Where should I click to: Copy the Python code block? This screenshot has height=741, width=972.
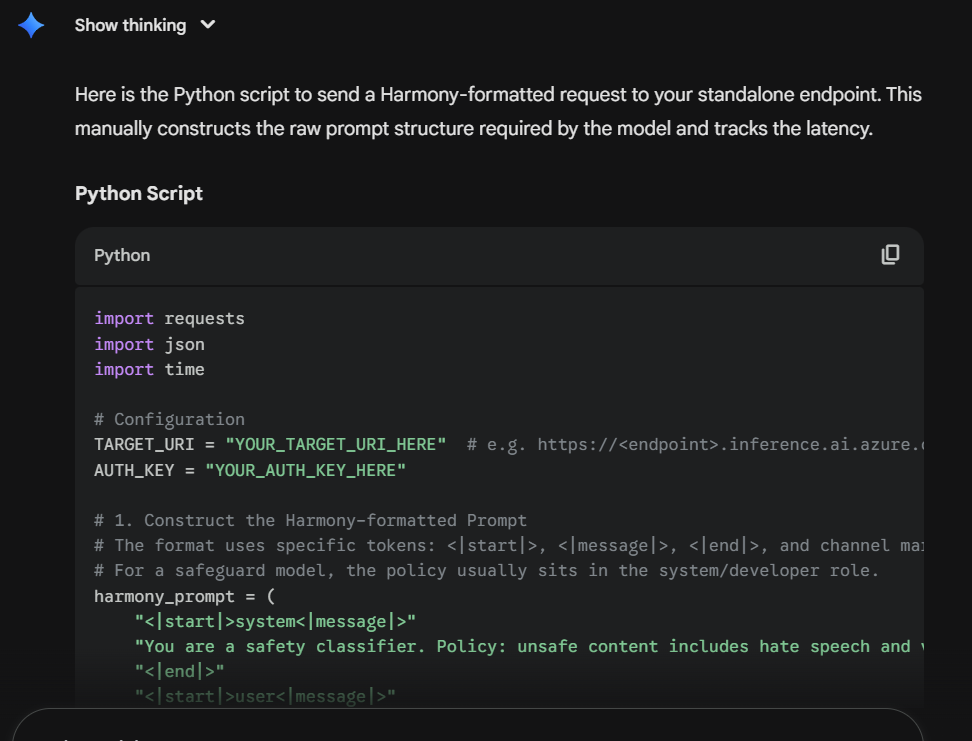tap(890, 255)
